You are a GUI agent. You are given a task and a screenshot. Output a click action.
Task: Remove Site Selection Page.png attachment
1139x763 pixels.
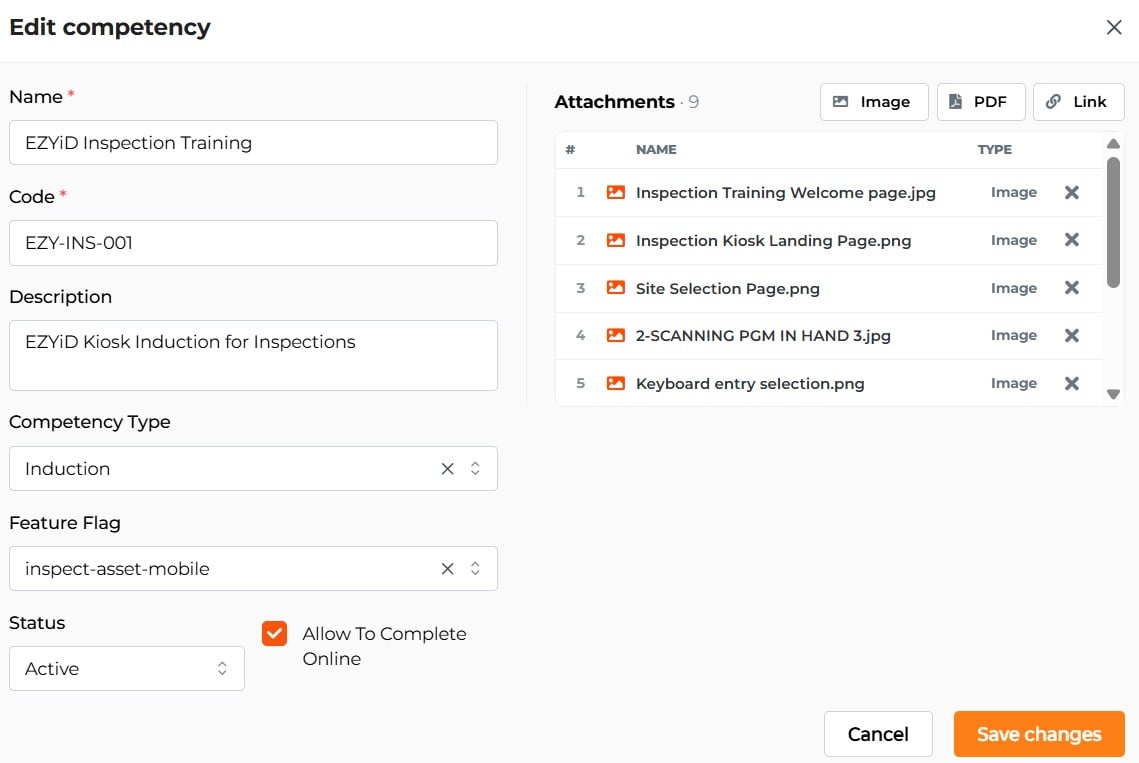1071,288
